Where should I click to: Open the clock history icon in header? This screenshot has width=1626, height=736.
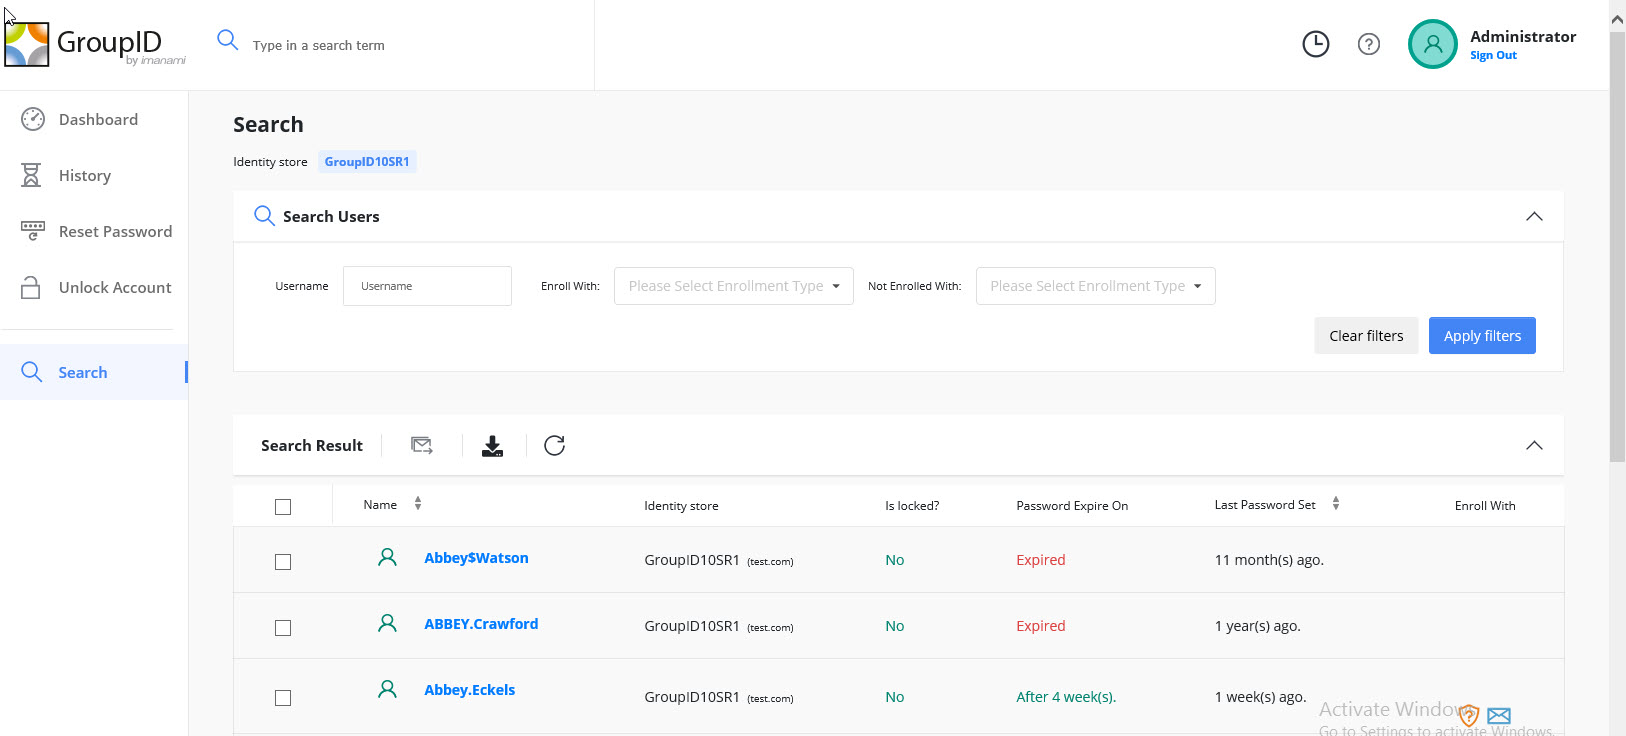tap(1316, 44)
